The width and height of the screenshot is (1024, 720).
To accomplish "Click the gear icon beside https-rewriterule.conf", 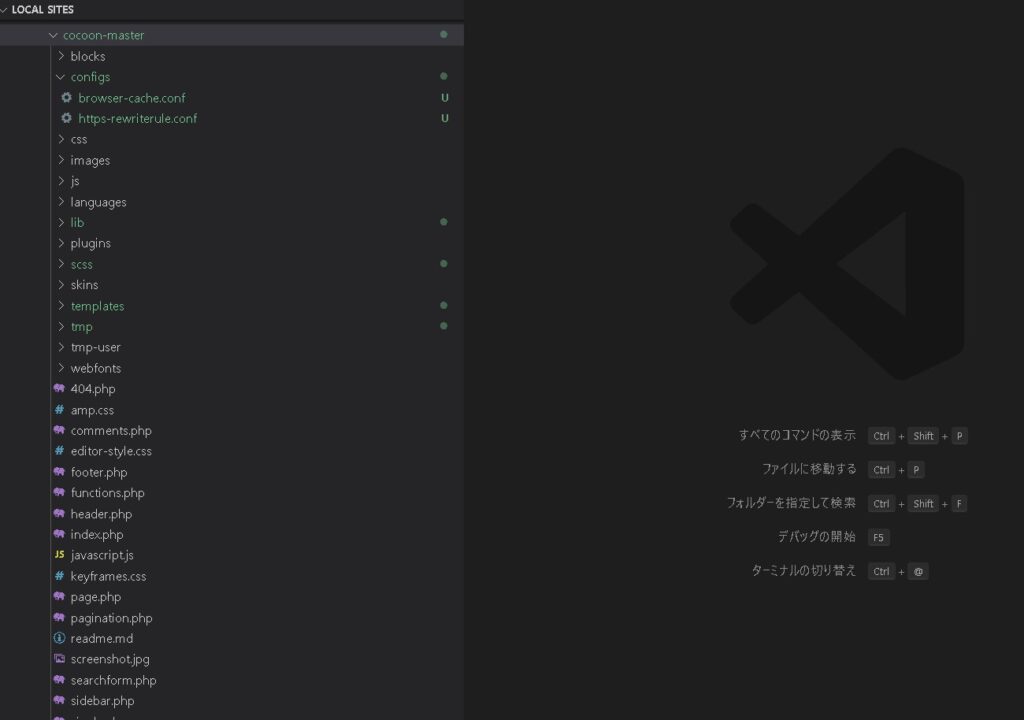I will pos(67,118).
